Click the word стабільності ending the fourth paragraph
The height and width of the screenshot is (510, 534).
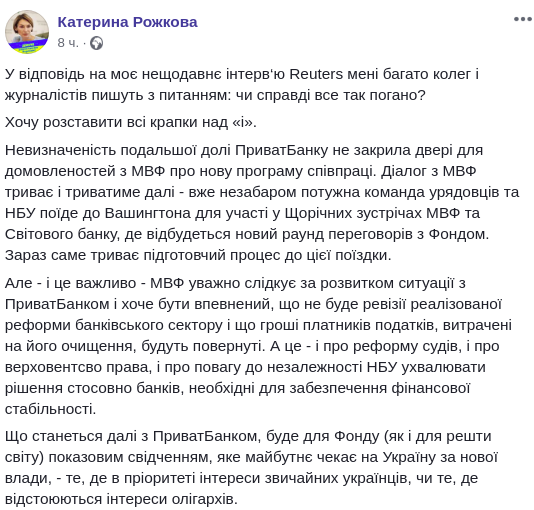click(x=50, y=409)
